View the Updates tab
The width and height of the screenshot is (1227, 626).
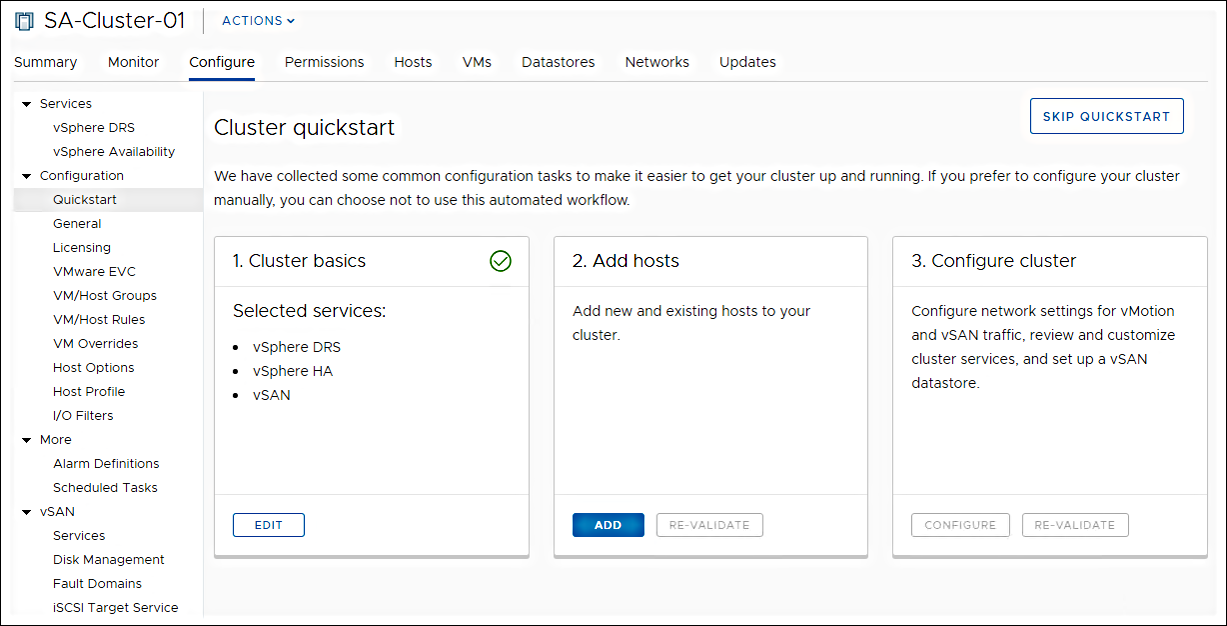tap(748, 62)
